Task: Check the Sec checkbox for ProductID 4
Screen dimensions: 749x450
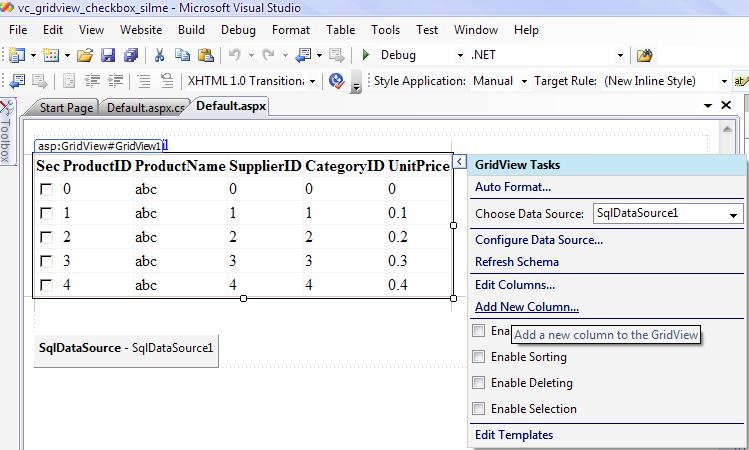Action: click(x=46, y=285)
